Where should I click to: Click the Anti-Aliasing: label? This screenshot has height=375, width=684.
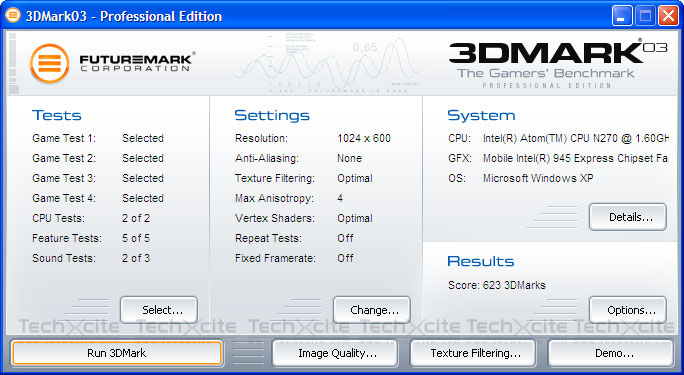point(267,158)
